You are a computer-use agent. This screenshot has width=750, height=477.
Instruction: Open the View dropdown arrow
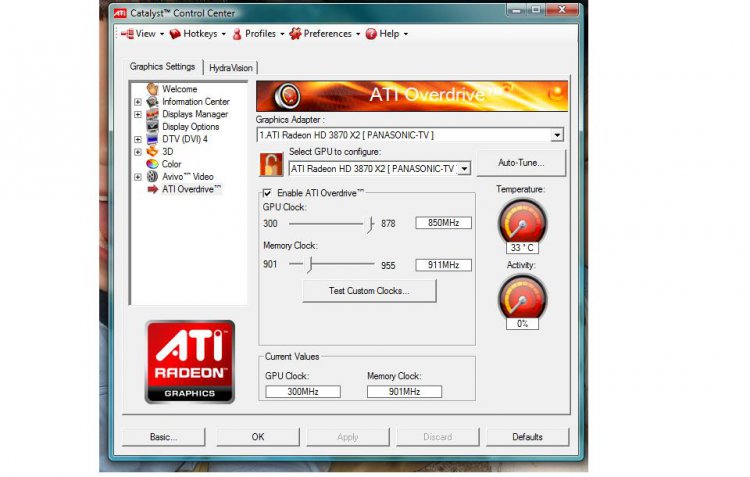pos(162,34)
